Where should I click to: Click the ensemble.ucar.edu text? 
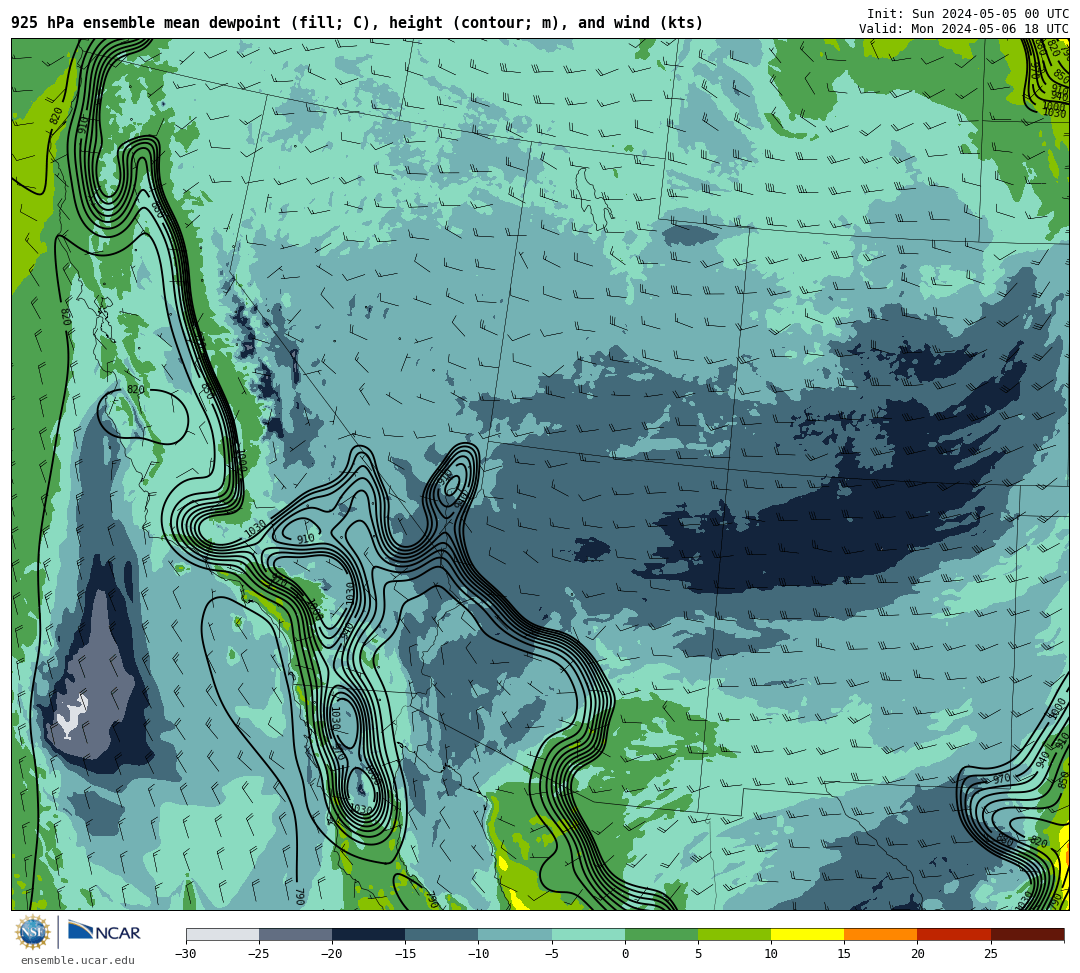coord(78,960)
